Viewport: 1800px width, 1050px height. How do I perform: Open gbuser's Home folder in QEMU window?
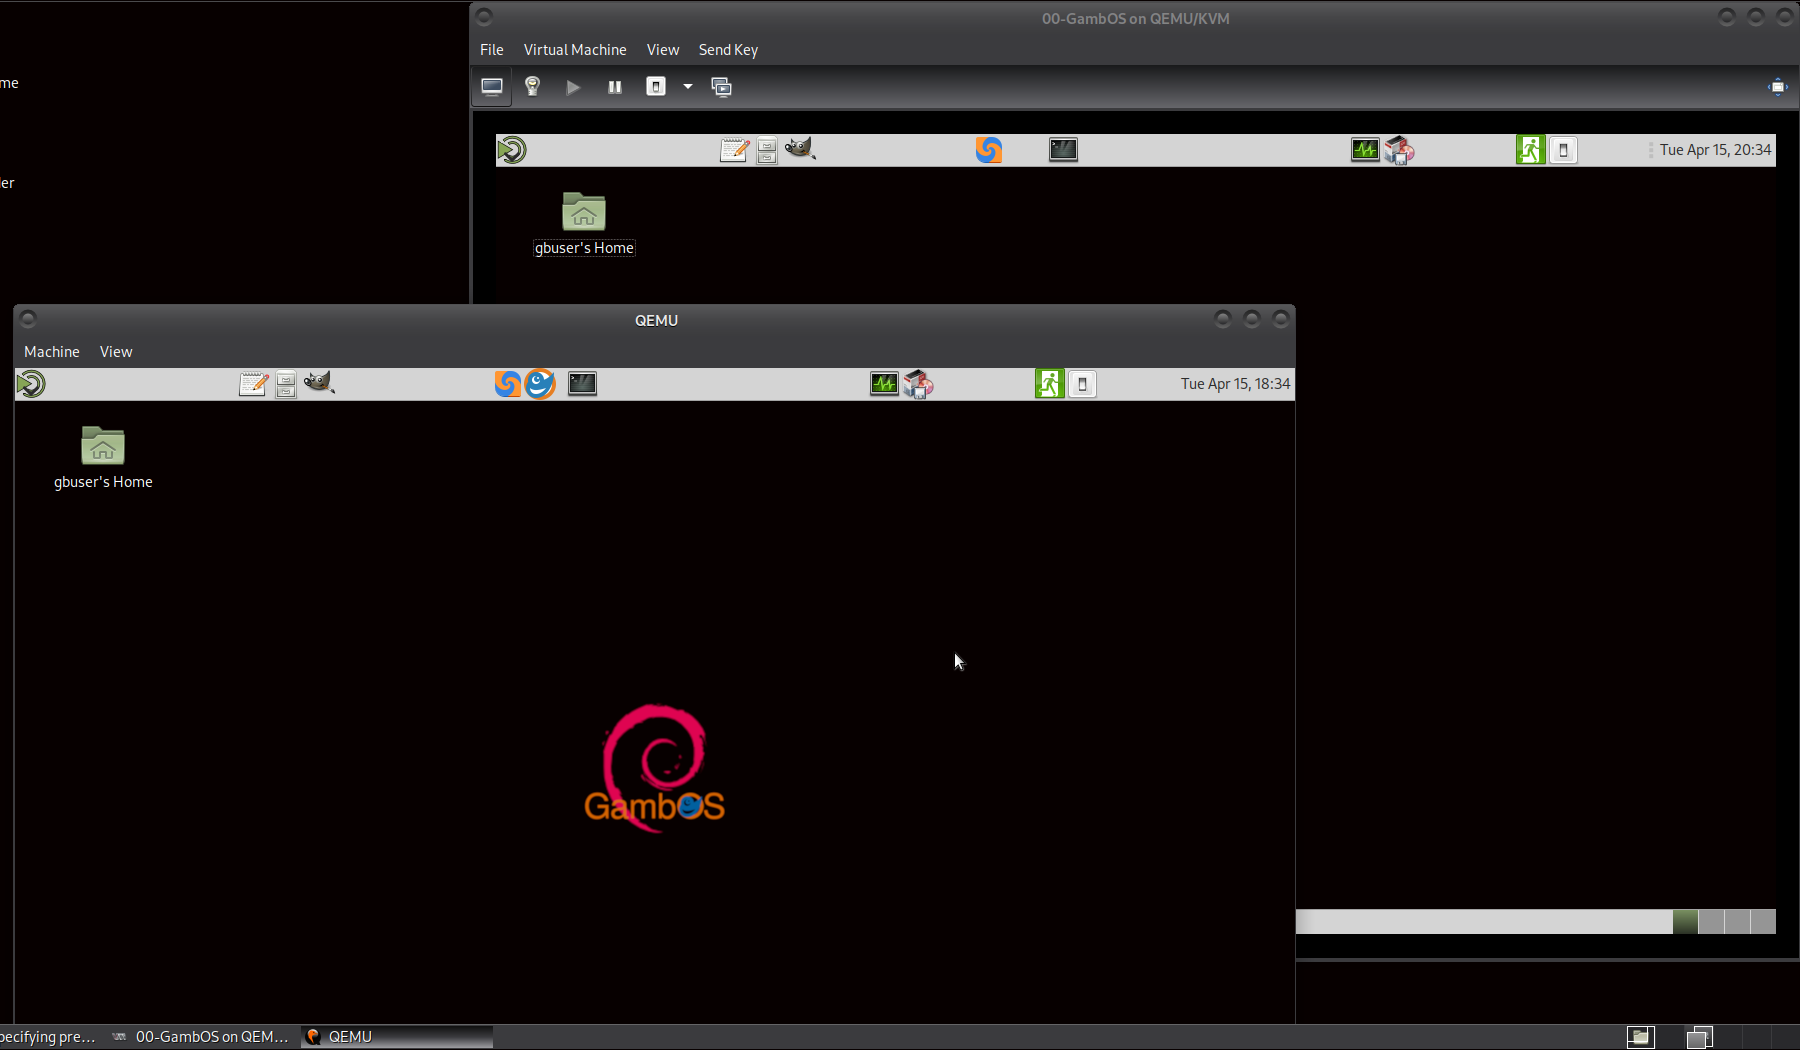(x=103, y=447)
